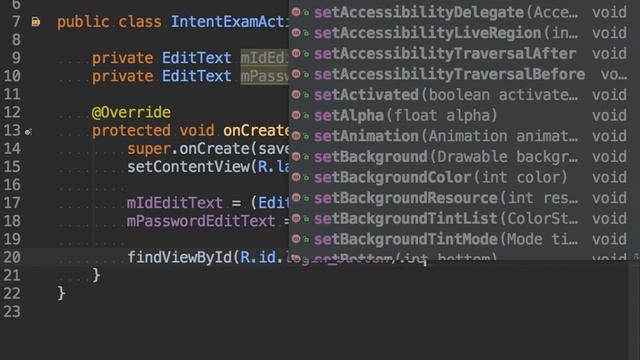Screen dimensions: 640x360
Task: Click the method icon beside setActivated
Action: click(x=296, y=94)
